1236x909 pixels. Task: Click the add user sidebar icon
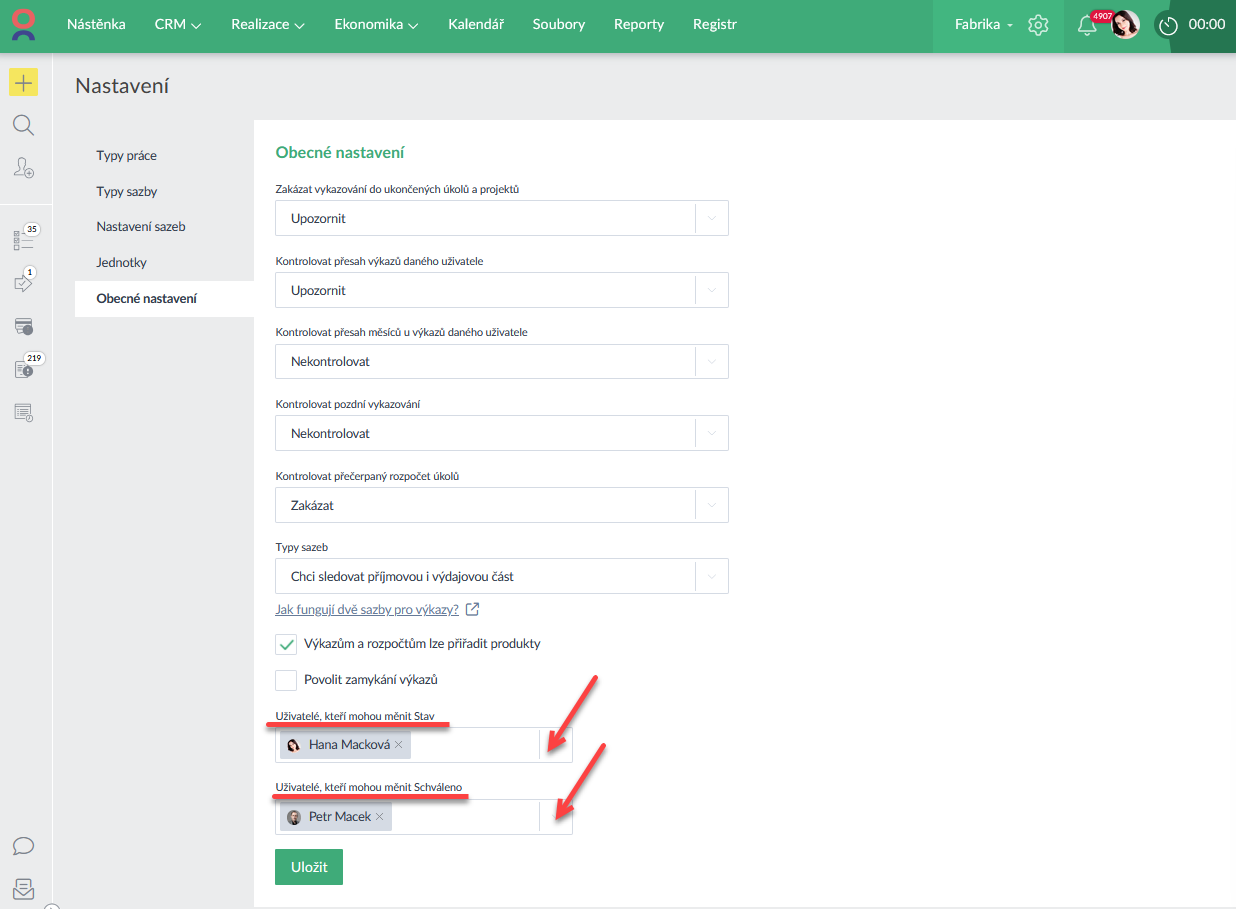(x=24, y=168)
